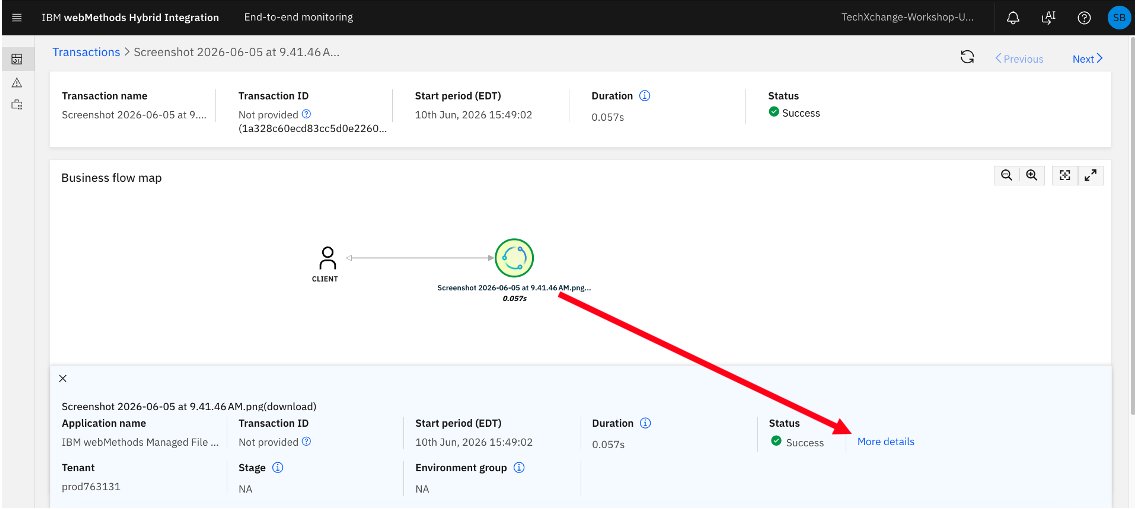1137x509 pixels.
Task: Select the Success status in details panel
Action: pyautogui.click(x=798, y=442)
